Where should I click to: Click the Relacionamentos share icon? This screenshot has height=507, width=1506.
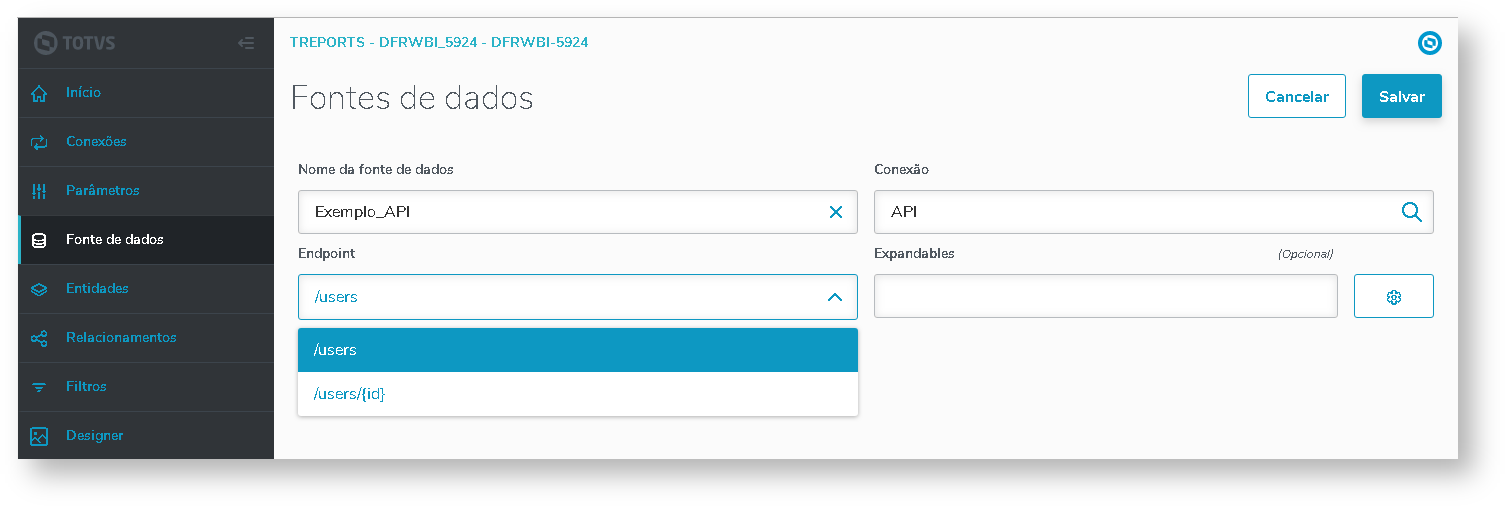click(39, 338)
